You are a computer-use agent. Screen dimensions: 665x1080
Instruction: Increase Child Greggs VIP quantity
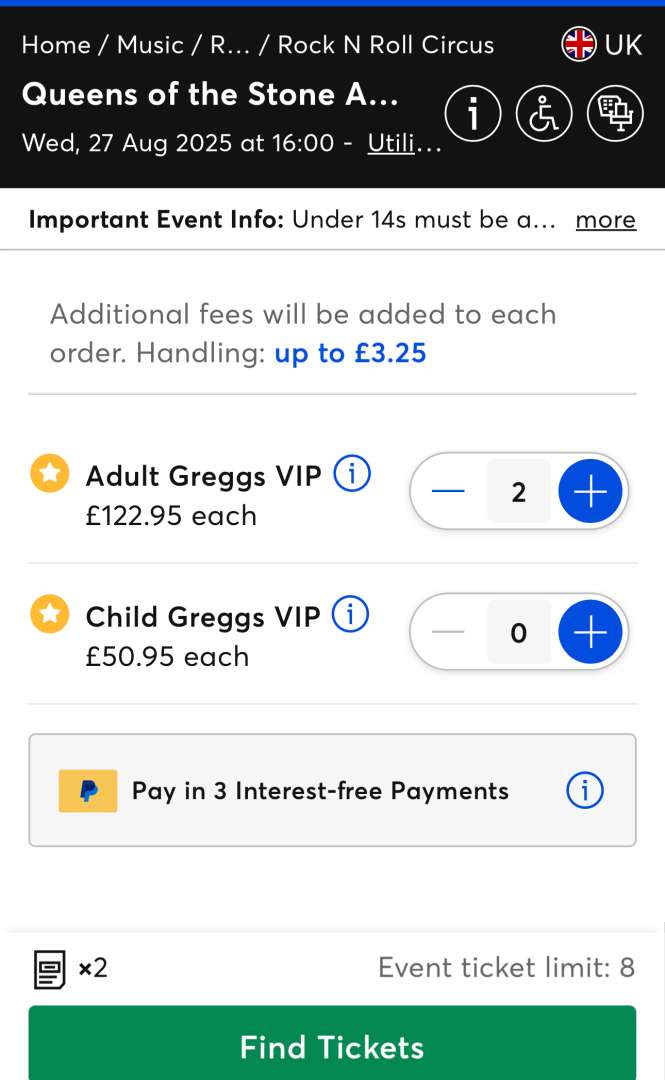(590, 633)
